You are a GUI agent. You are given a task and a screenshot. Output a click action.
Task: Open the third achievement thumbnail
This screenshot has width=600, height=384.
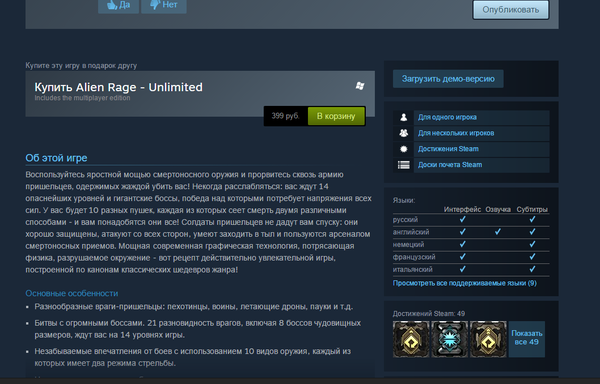click(488, 339)
